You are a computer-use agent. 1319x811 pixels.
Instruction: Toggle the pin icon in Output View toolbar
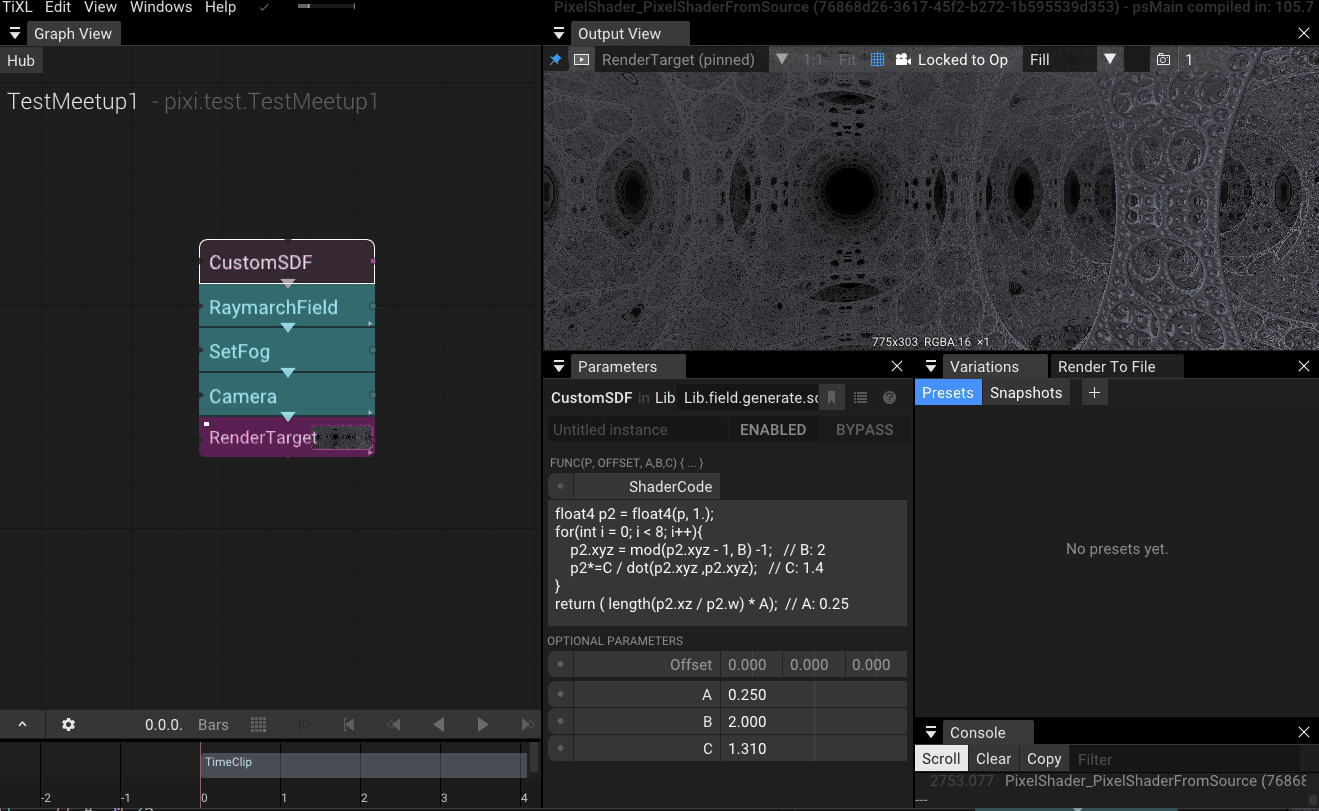point(556,59)
